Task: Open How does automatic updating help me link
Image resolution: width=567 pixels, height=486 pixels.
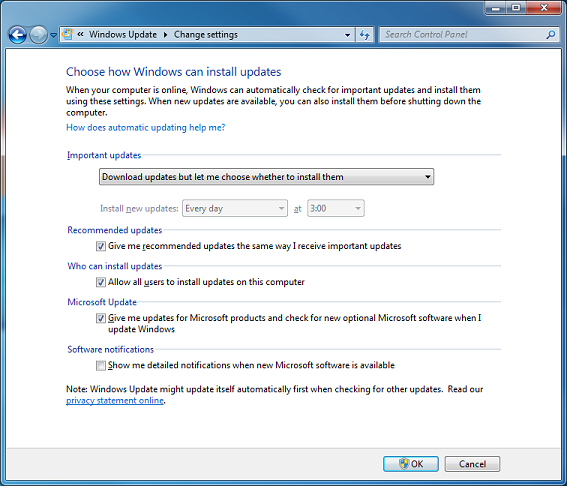Action: (145, 127)
